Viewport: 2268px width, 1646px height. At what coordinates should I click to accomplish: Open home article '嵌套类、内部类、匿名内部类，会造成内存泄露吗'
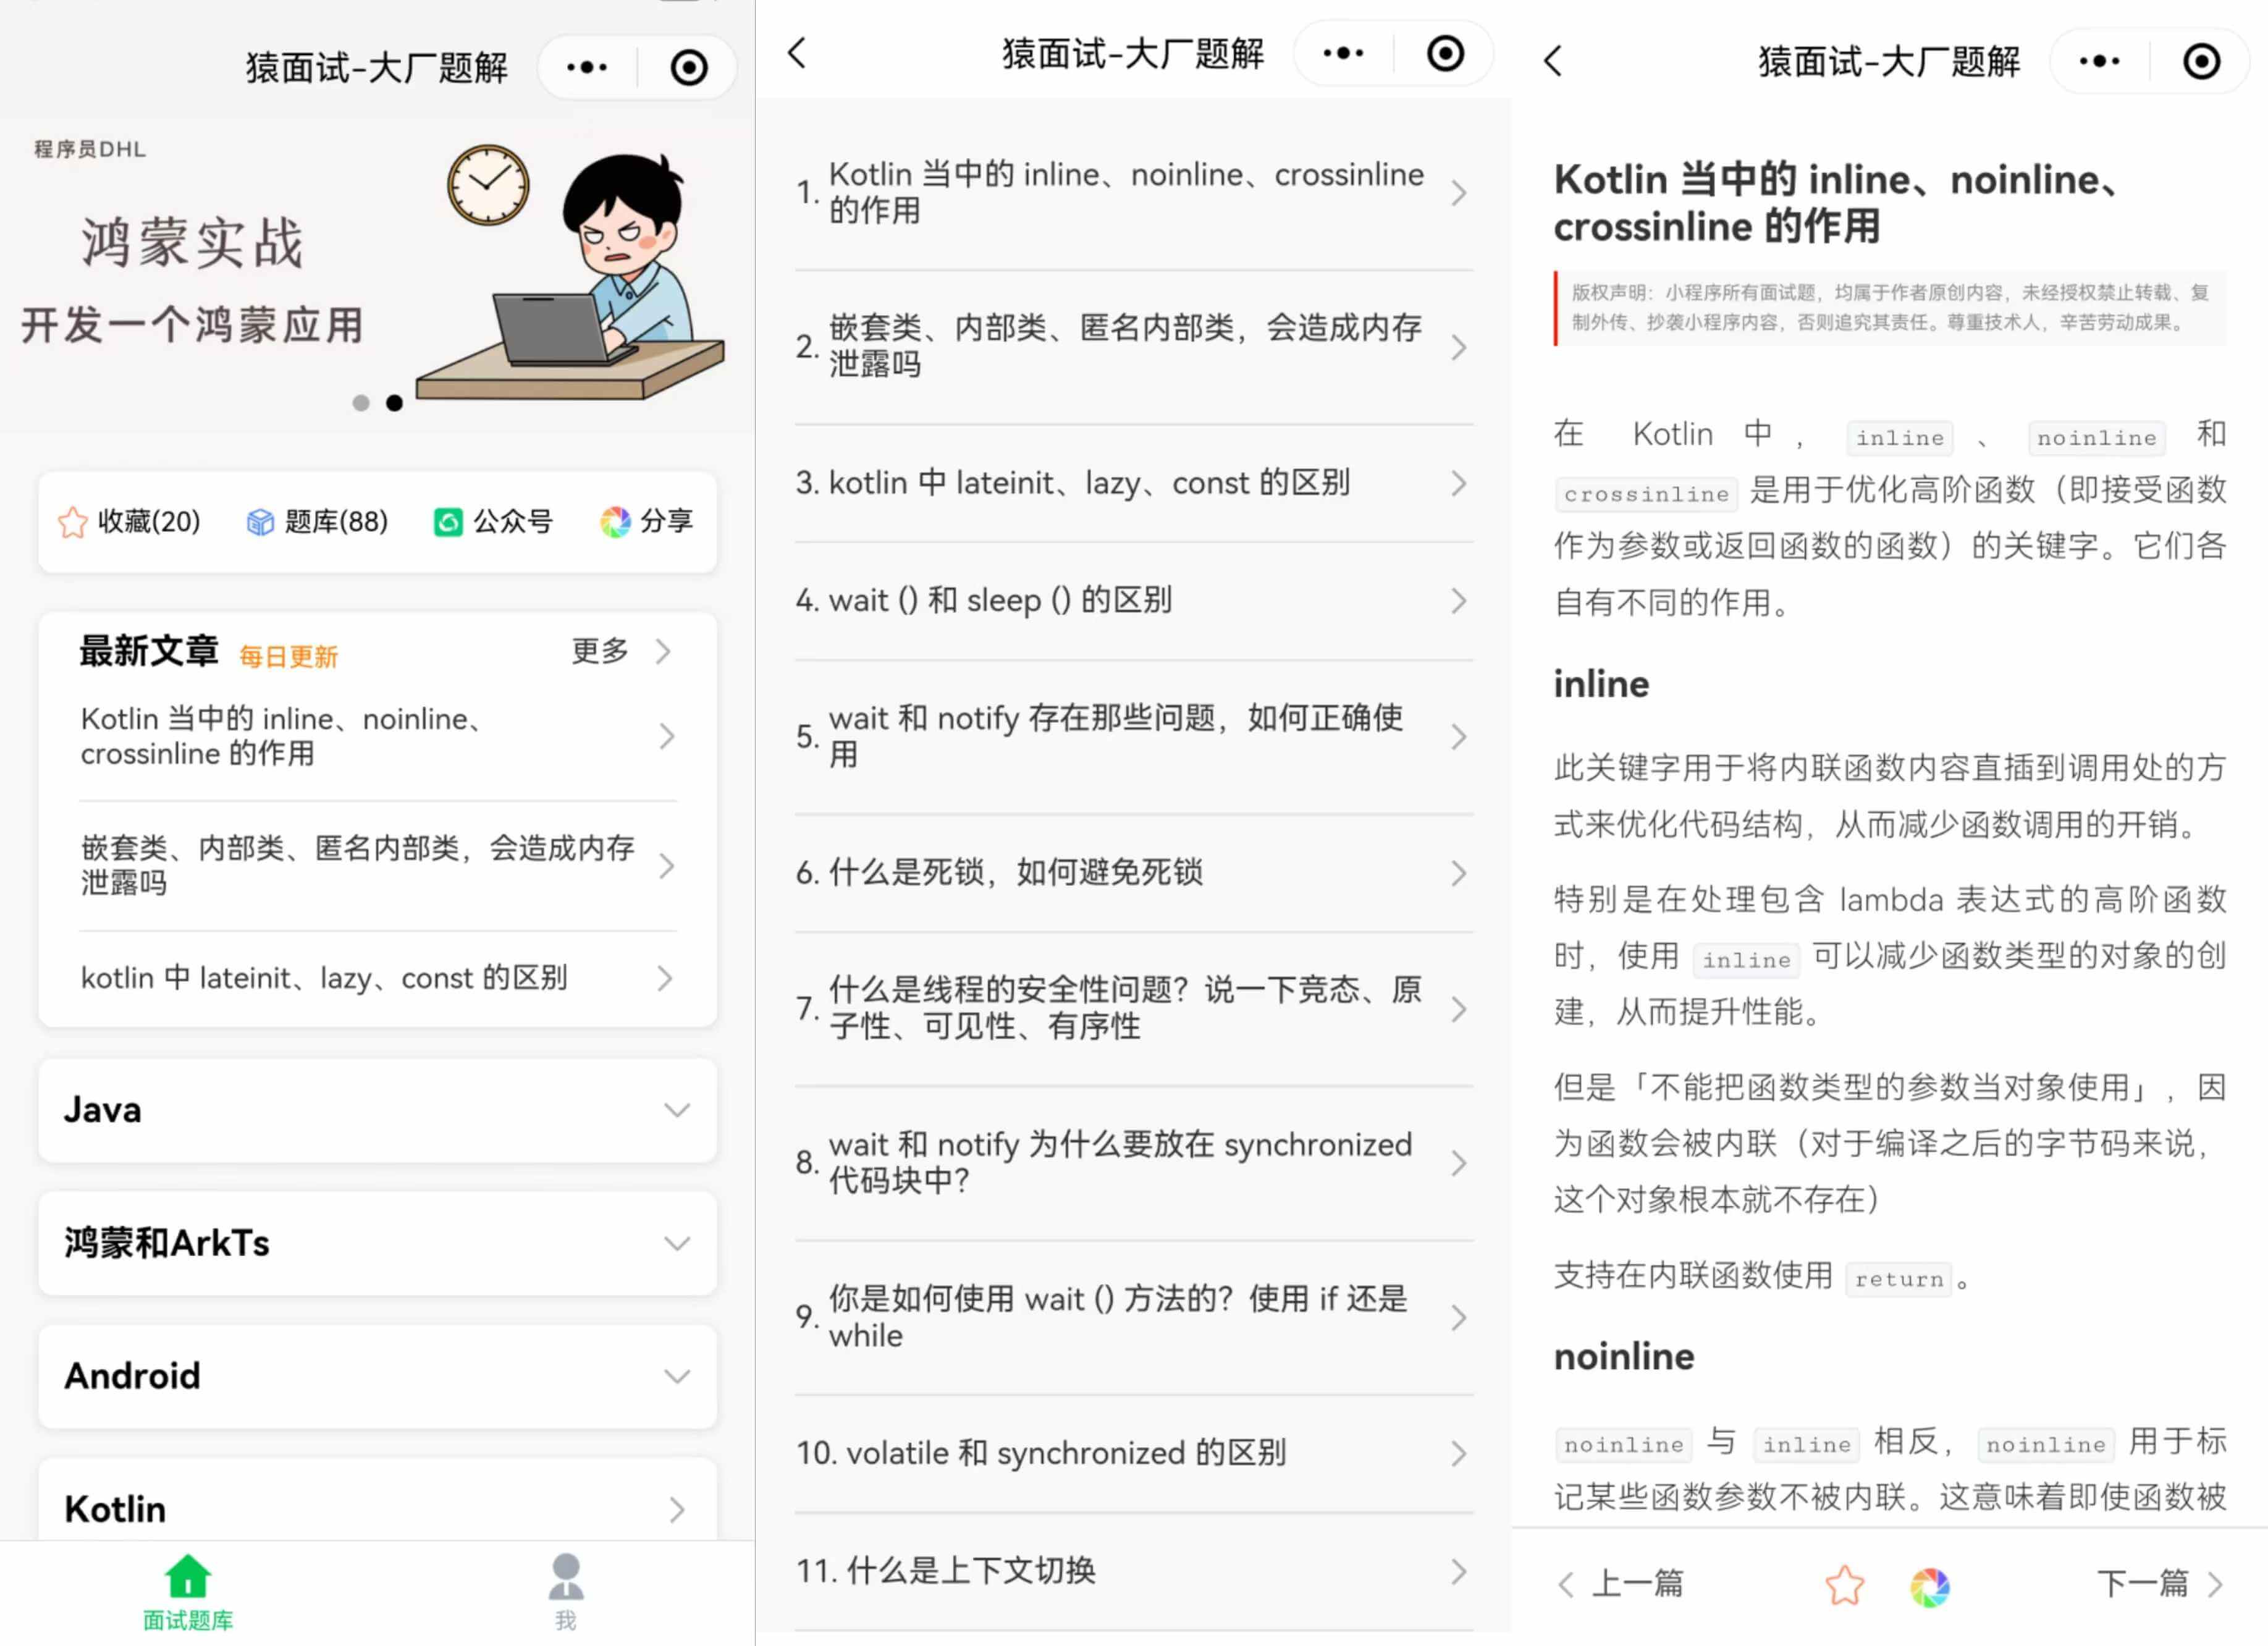[x=378, y=865]
